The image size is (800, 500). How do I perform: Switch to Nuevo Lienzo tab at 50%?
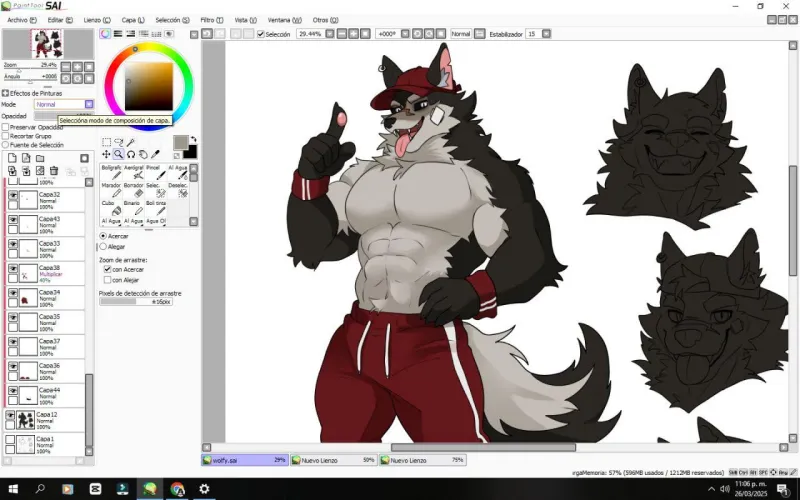334,460
